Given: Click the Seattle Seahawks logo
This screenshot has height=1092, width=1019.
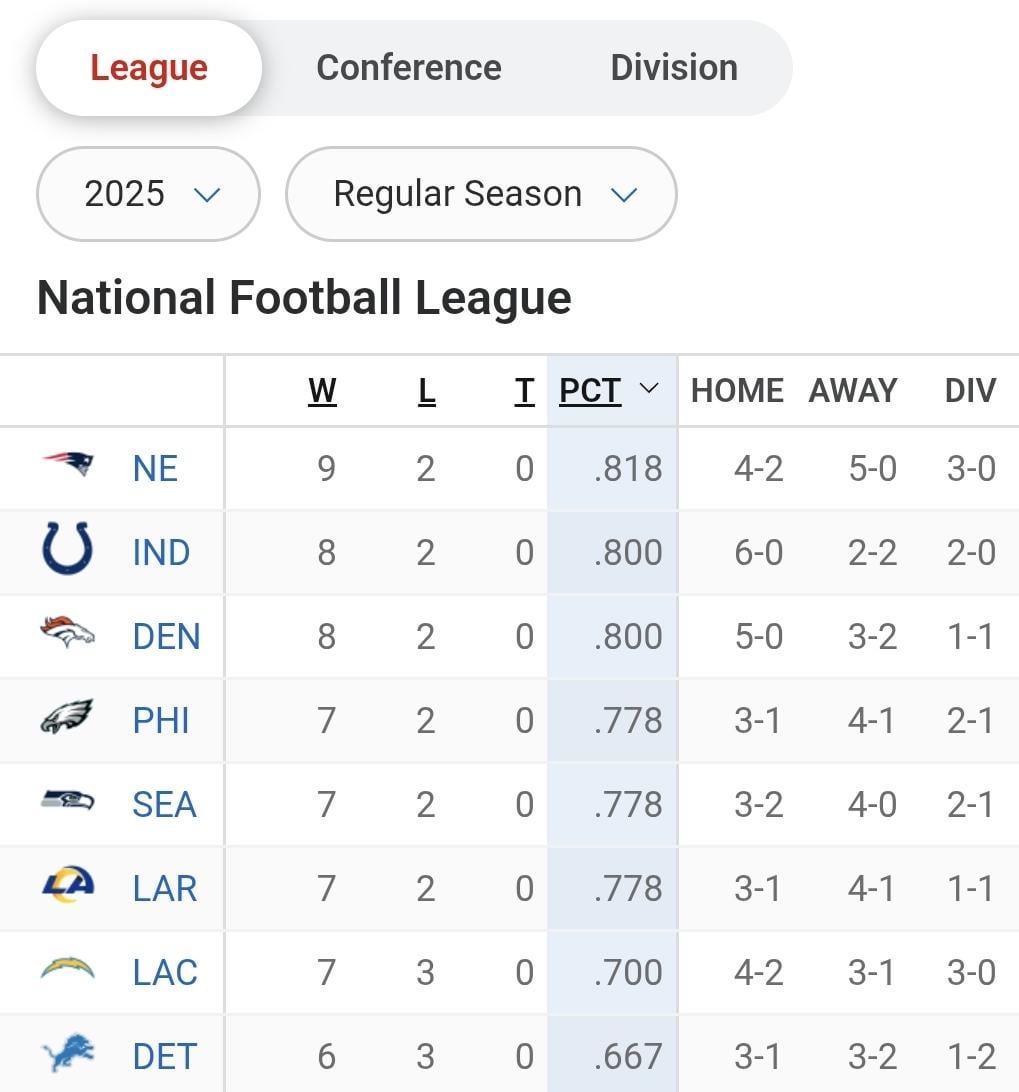Looking at the screenshot, I should point(67,801).
